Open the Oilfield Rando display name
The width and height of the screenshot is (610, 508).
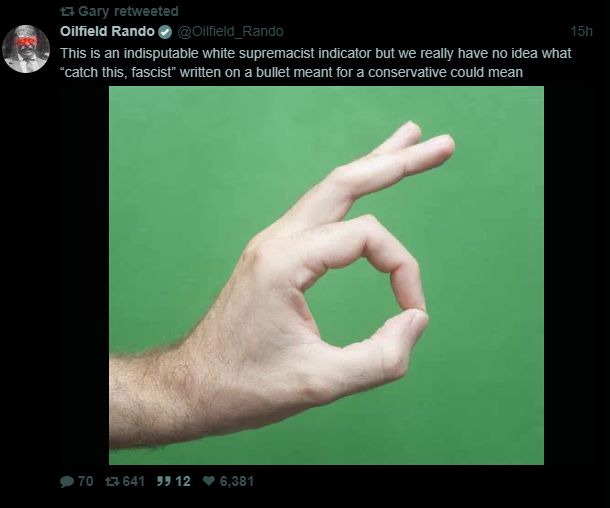(x=107, y=31)
